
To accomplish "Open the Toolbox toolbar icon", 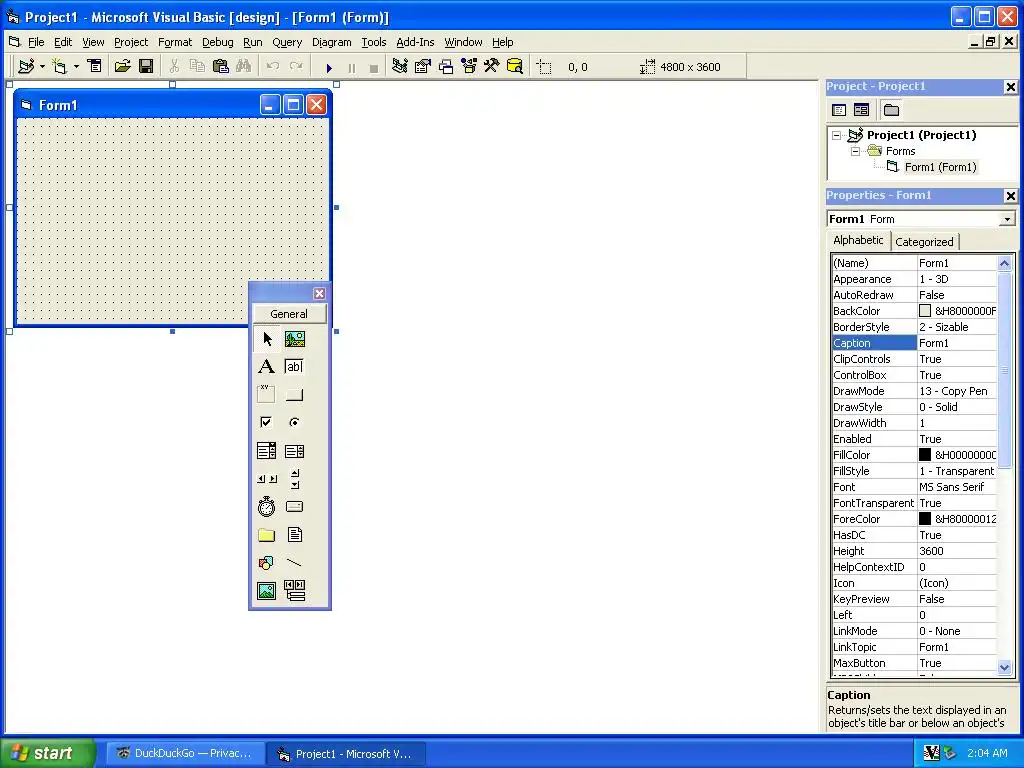I will tap(491, 66).
